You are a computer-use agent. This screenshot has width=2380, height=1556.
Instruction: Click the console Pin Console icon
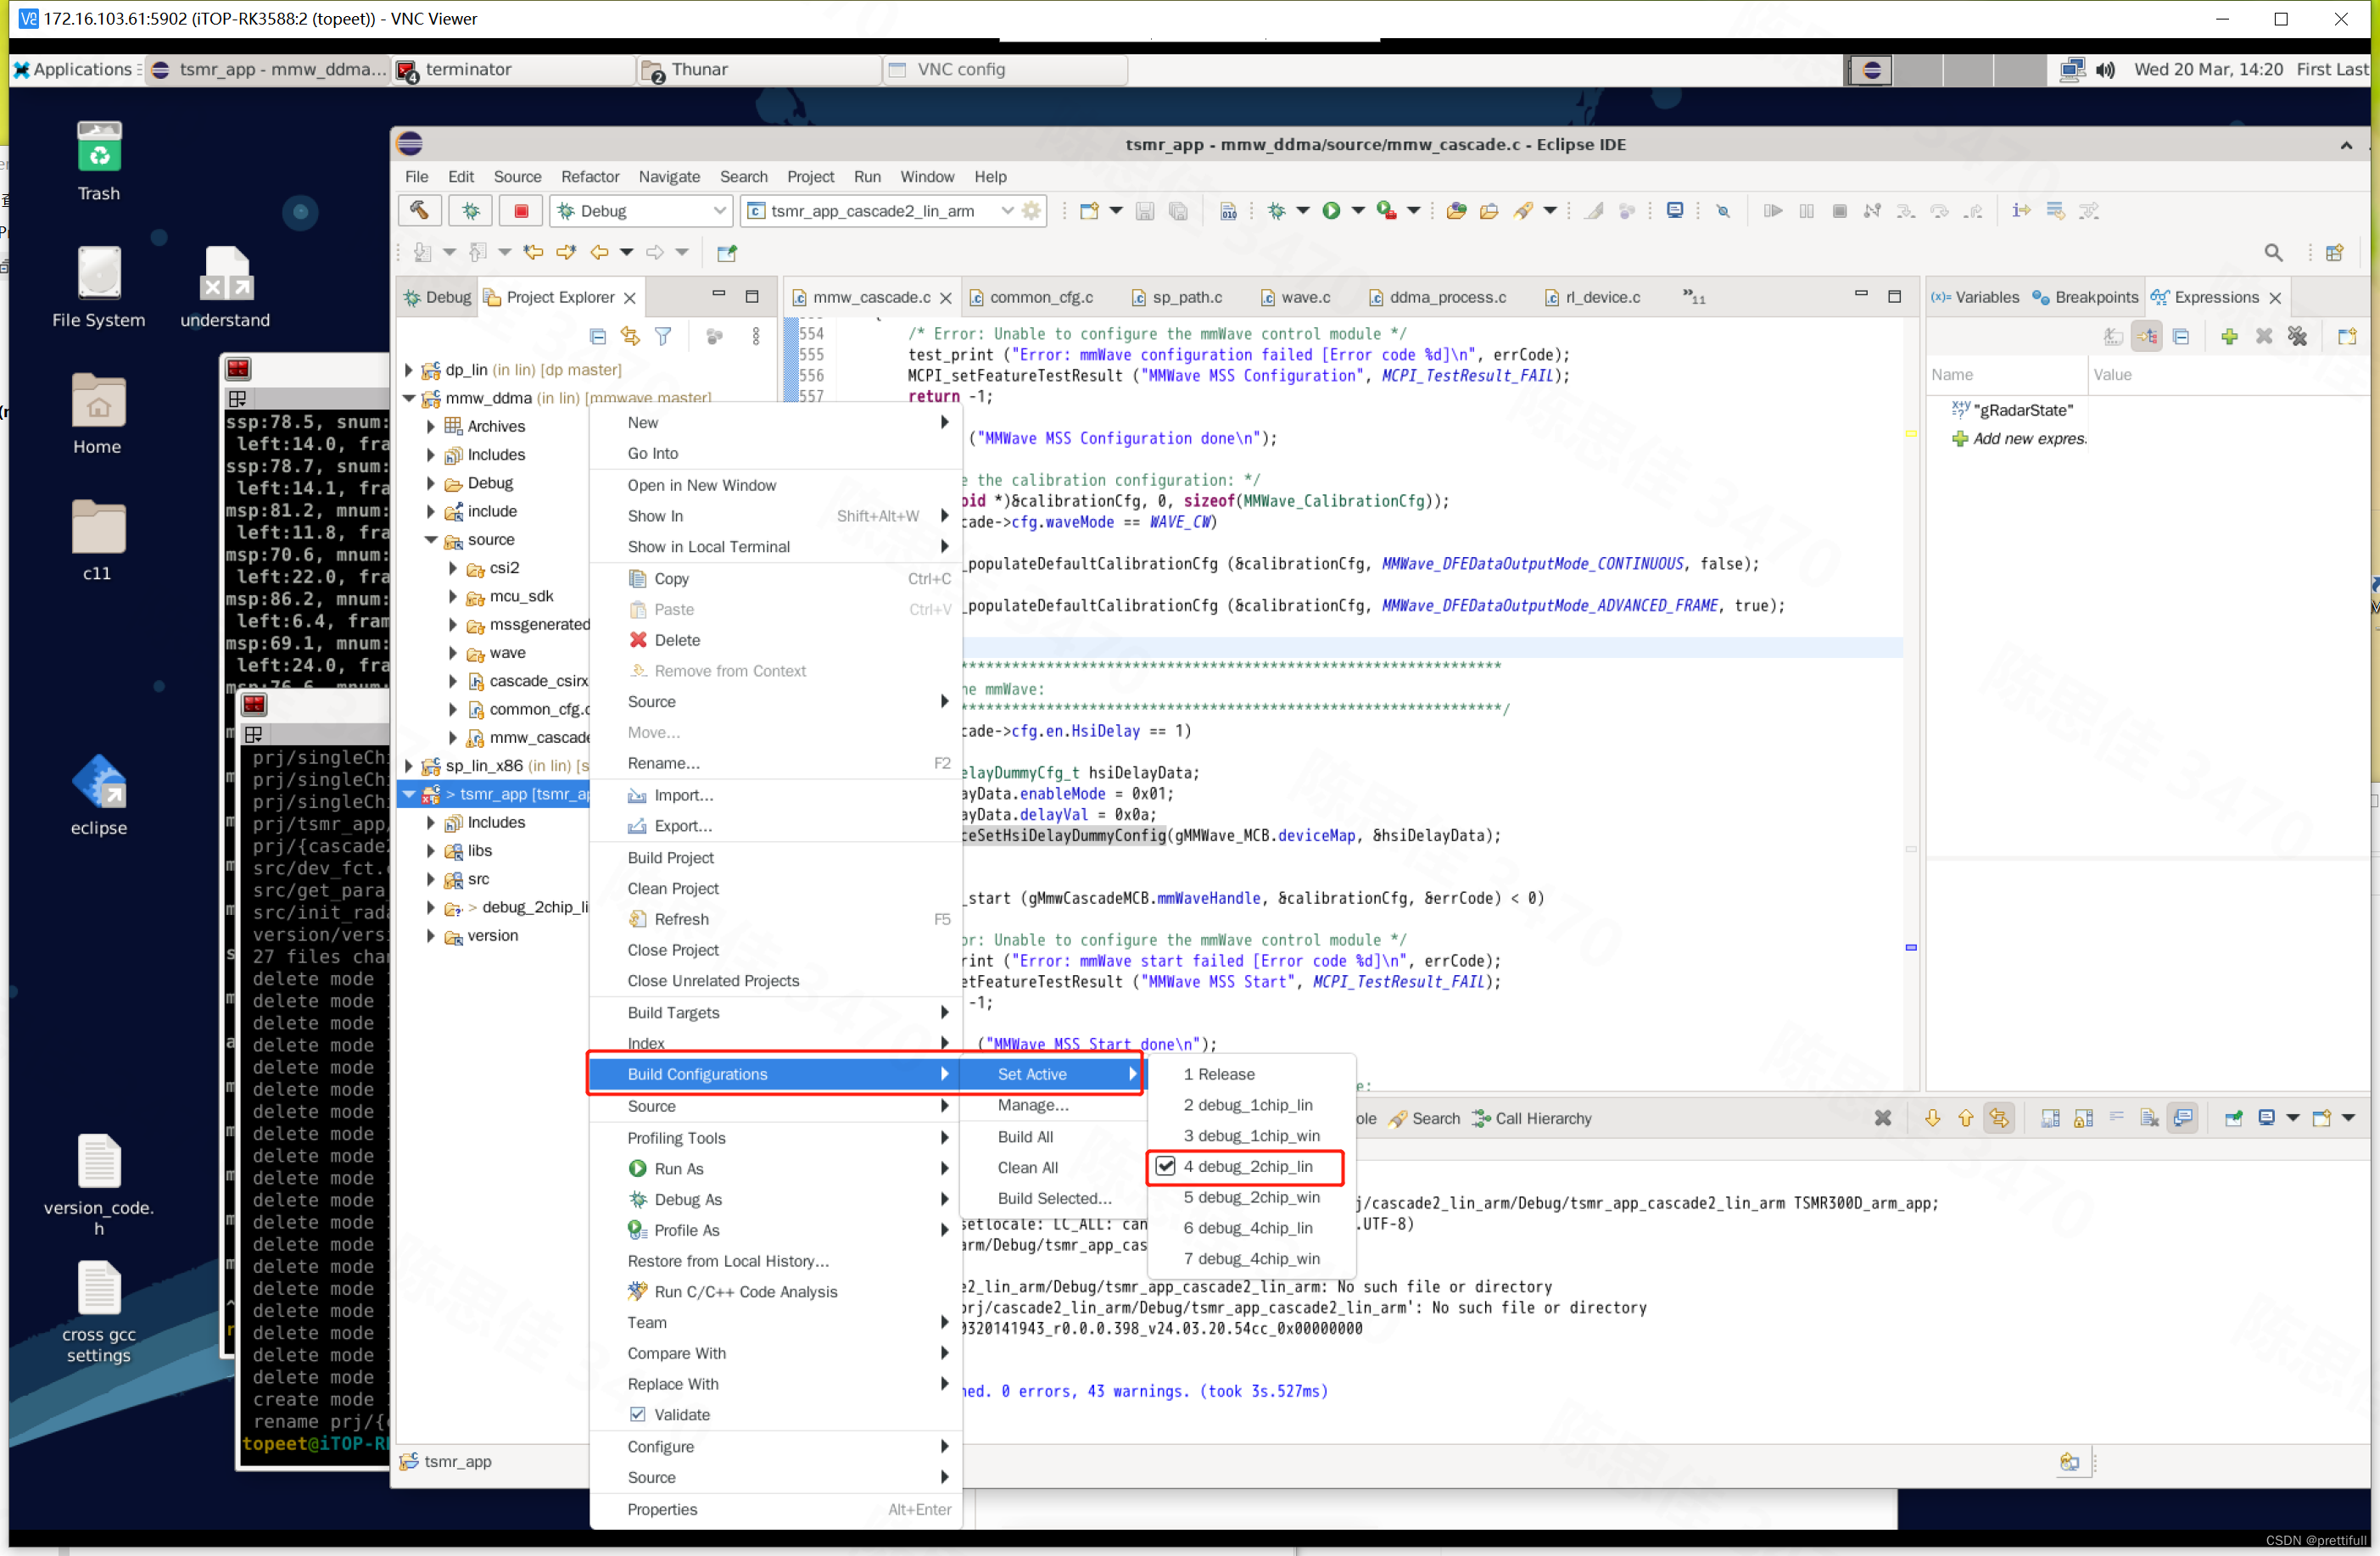2233,1118
